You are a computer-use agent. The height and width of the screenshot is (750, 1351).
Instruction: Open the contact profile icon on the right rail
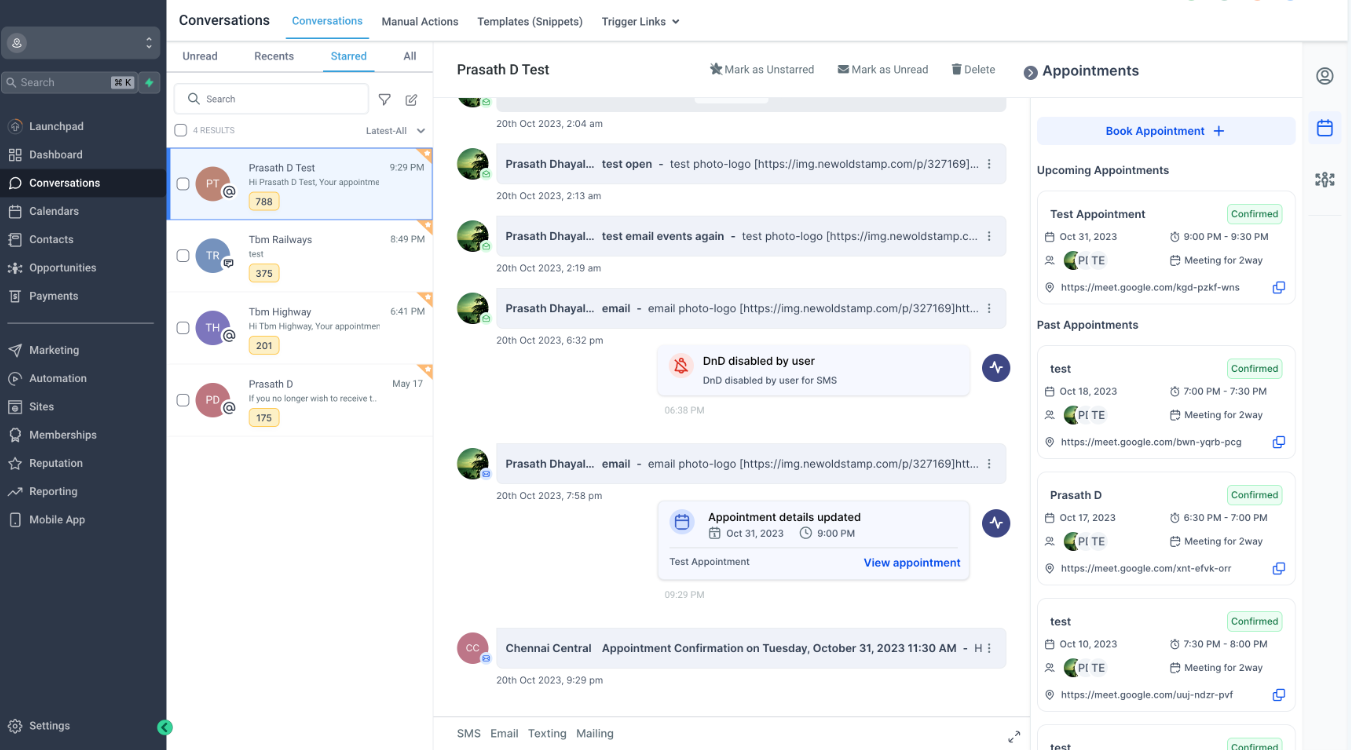pyautogui.click(x=1325, y=76)
